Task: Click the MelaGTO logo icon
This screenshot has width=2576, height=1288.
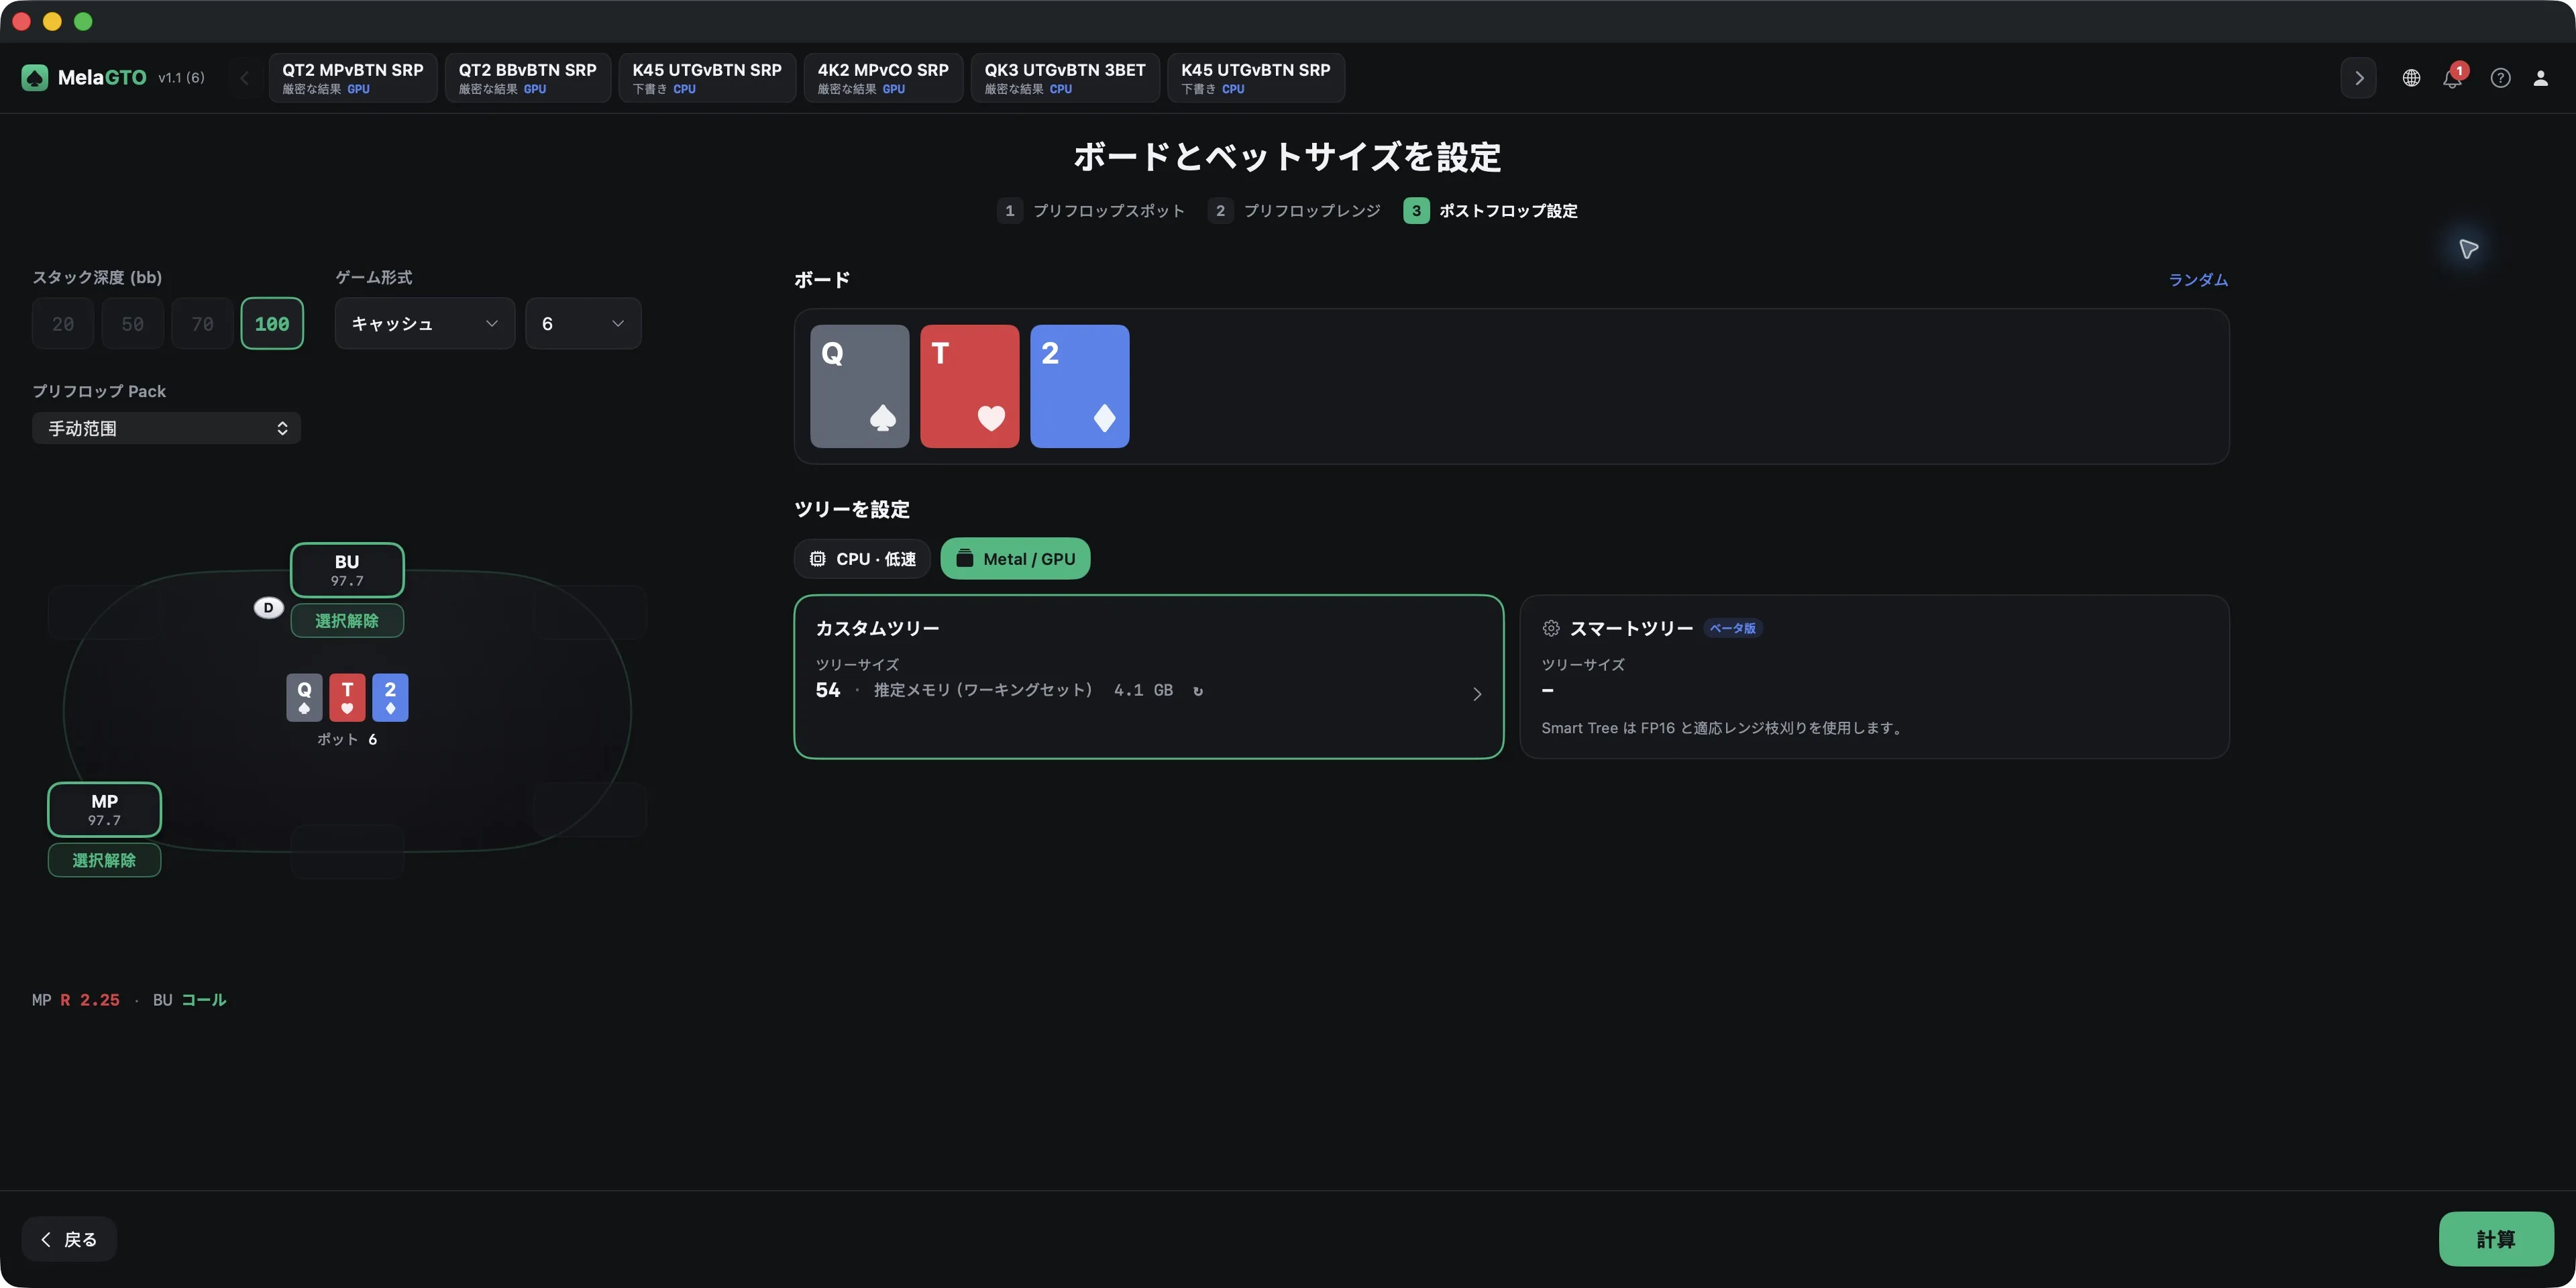Action: coord(35,77)
